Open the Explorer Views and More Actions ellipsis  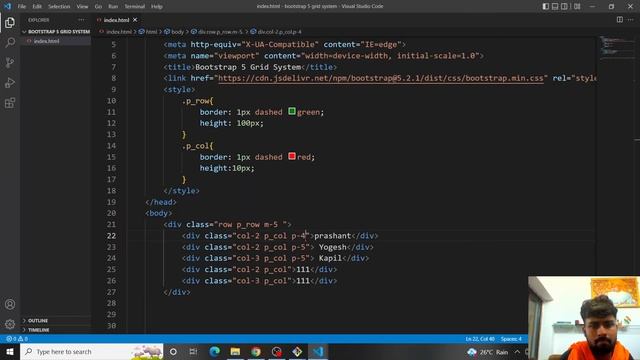tap(81, 20)
